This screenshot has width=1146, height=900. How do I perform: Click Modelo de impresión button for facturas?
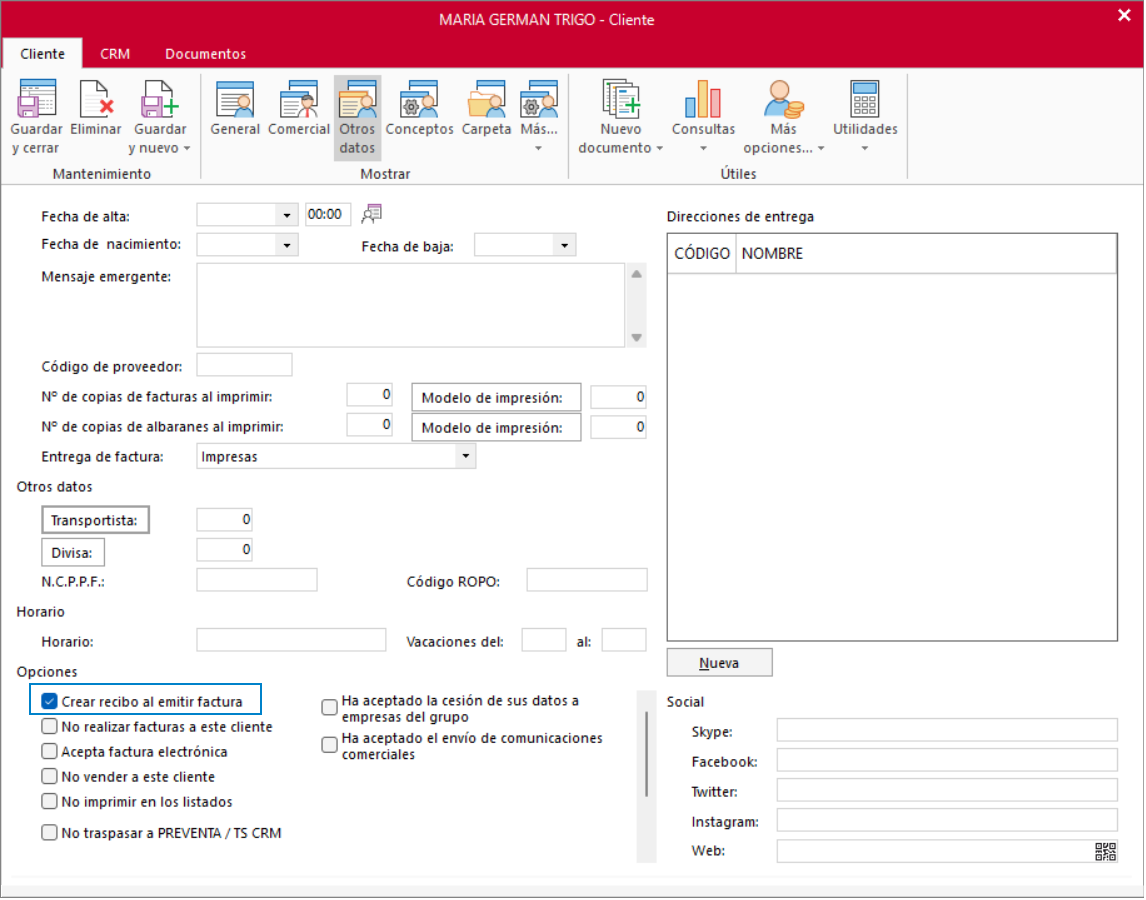pos(496,398)
